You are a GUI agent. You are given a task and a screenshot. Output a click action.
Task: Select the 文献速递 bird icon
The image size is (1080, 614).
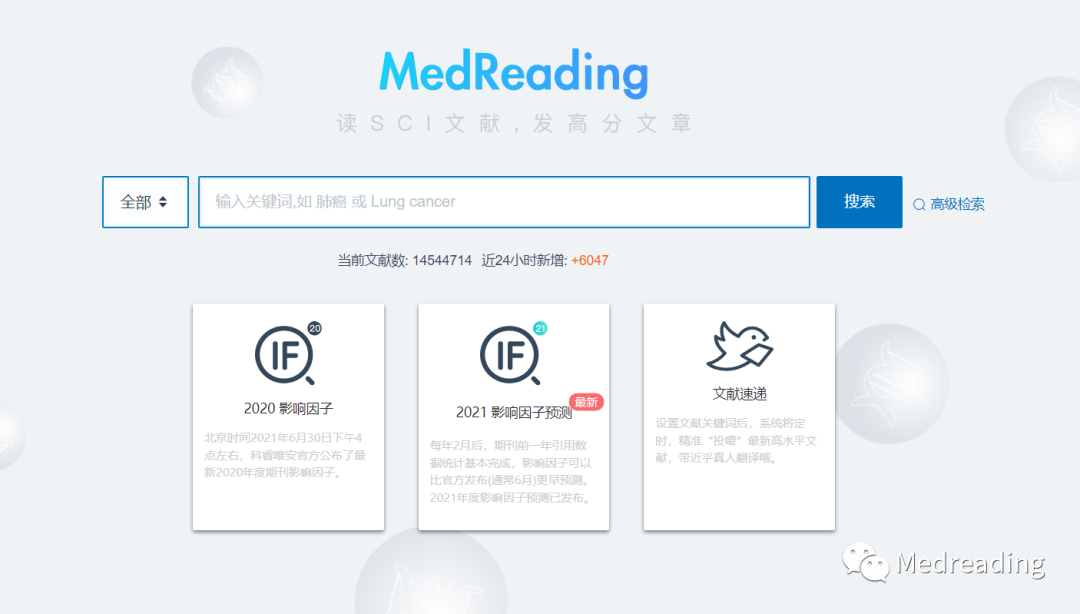pos(738,344)
